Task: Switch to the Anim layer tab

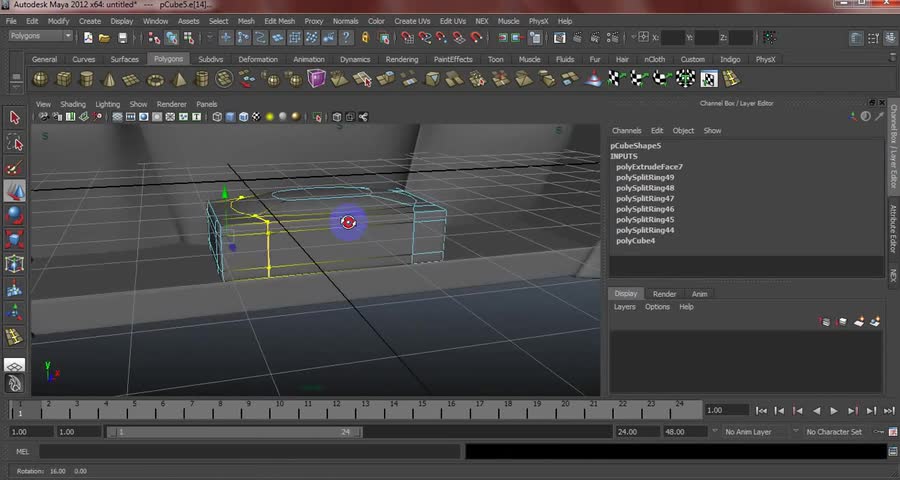Action: [x=699, y=294]
